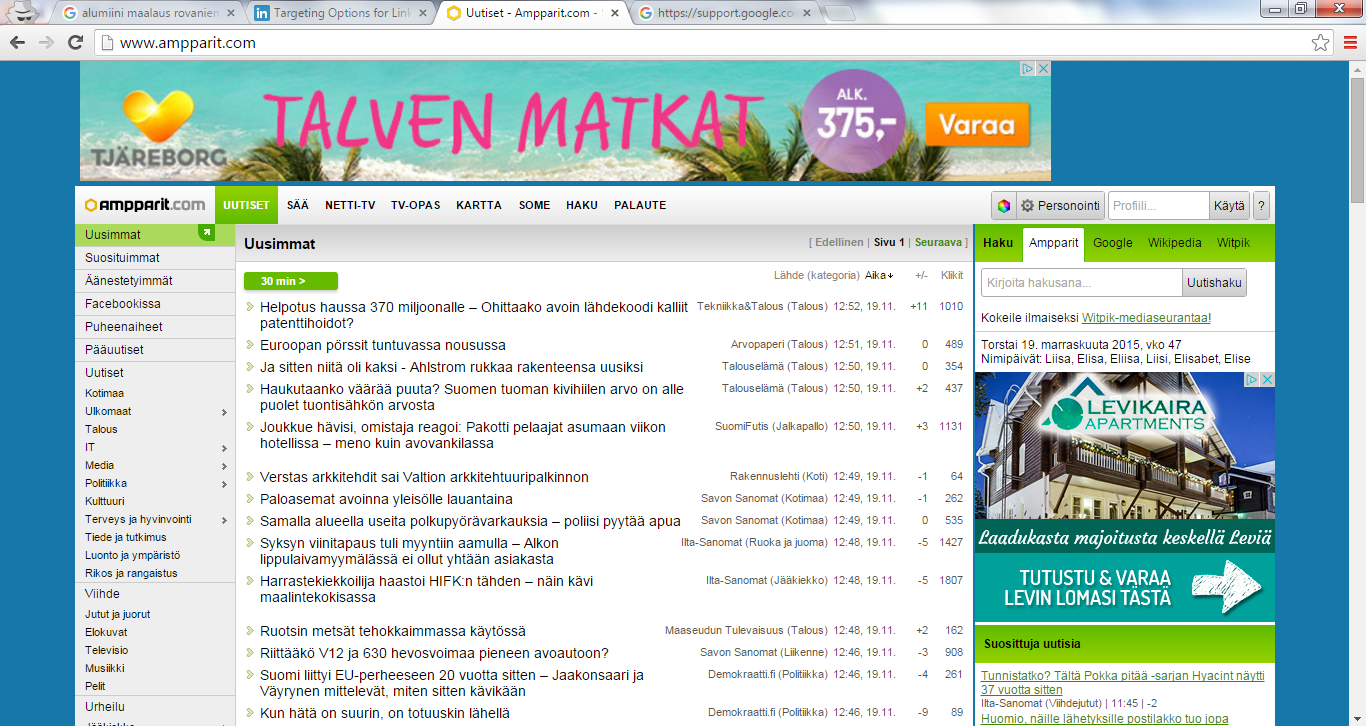
Task: Select the Google search tab
Action: 1113,243
